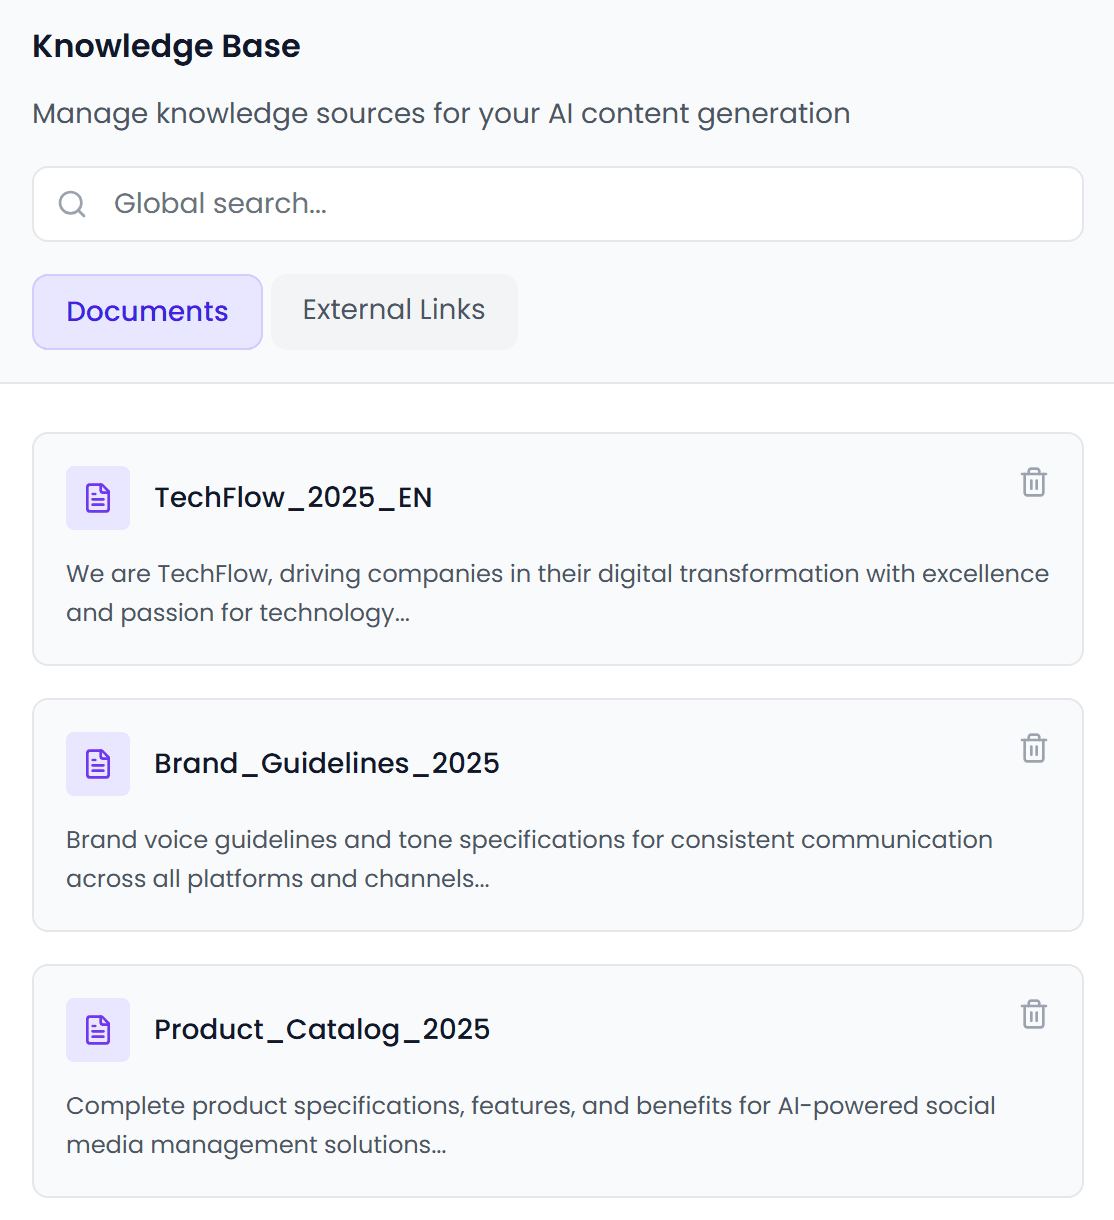Click the TechFlow_2025_EN file icon
This screenshot has height=1220, width=1114.
point(98,498)
